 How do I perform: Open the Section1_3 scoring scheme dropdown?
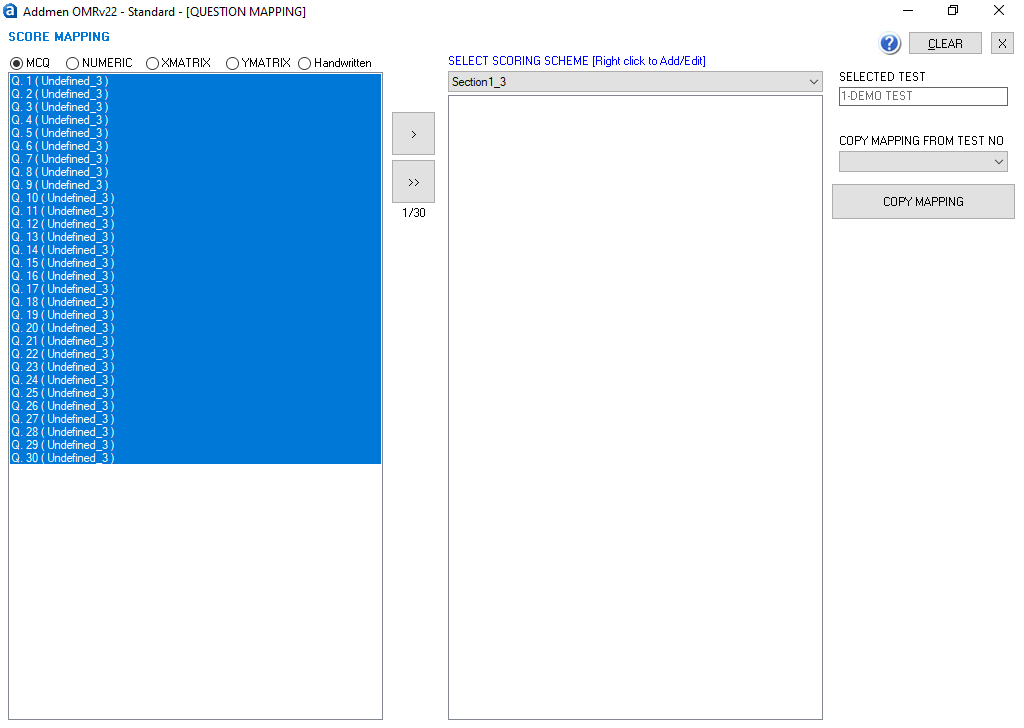(x=635, y=82)
